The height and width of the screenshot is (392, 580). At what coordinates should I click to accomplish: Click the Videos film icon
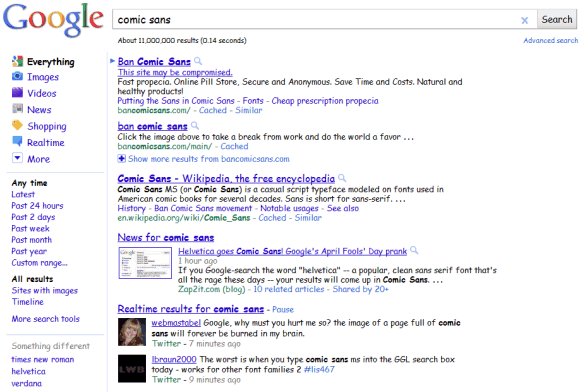[x=17, y=92]
